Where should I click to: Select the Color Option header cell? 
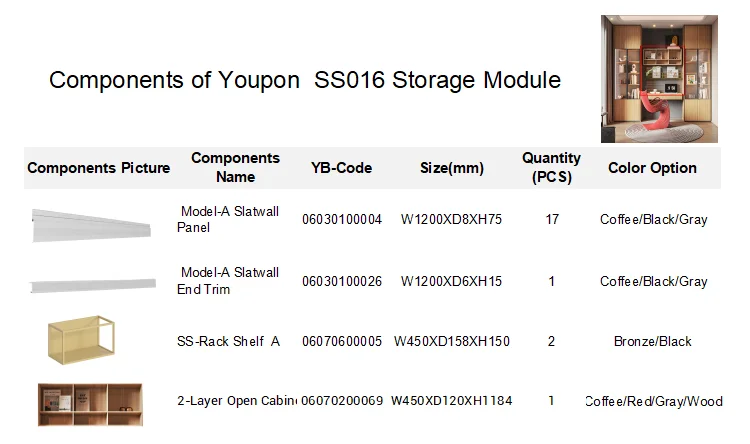point(652,168)
